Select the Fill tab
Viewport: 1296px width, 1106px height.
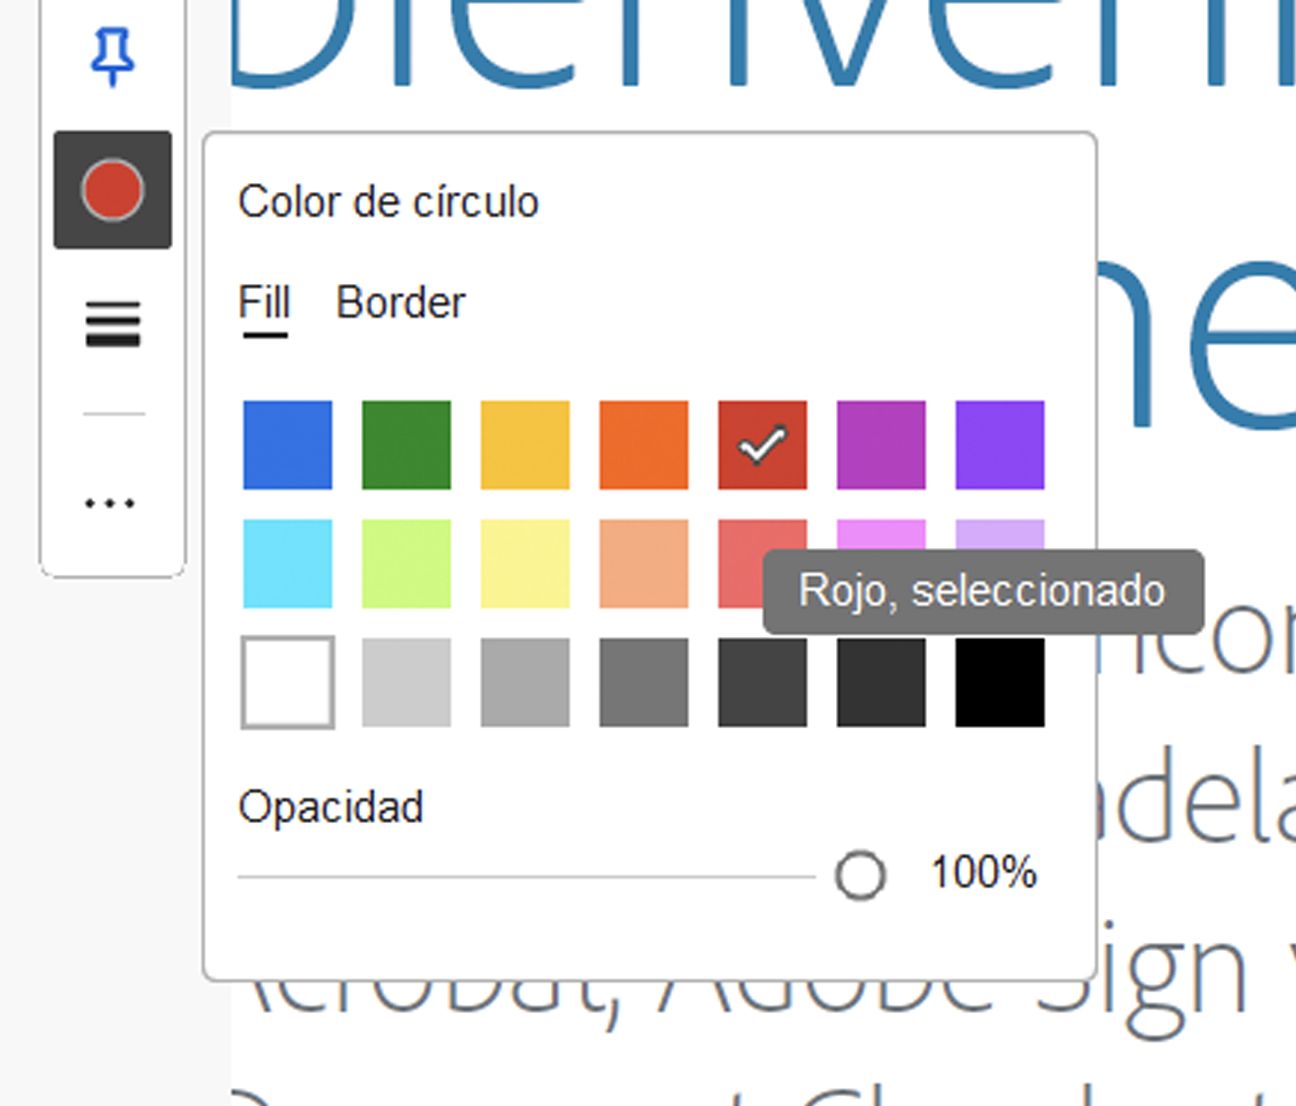click(263, 302)
